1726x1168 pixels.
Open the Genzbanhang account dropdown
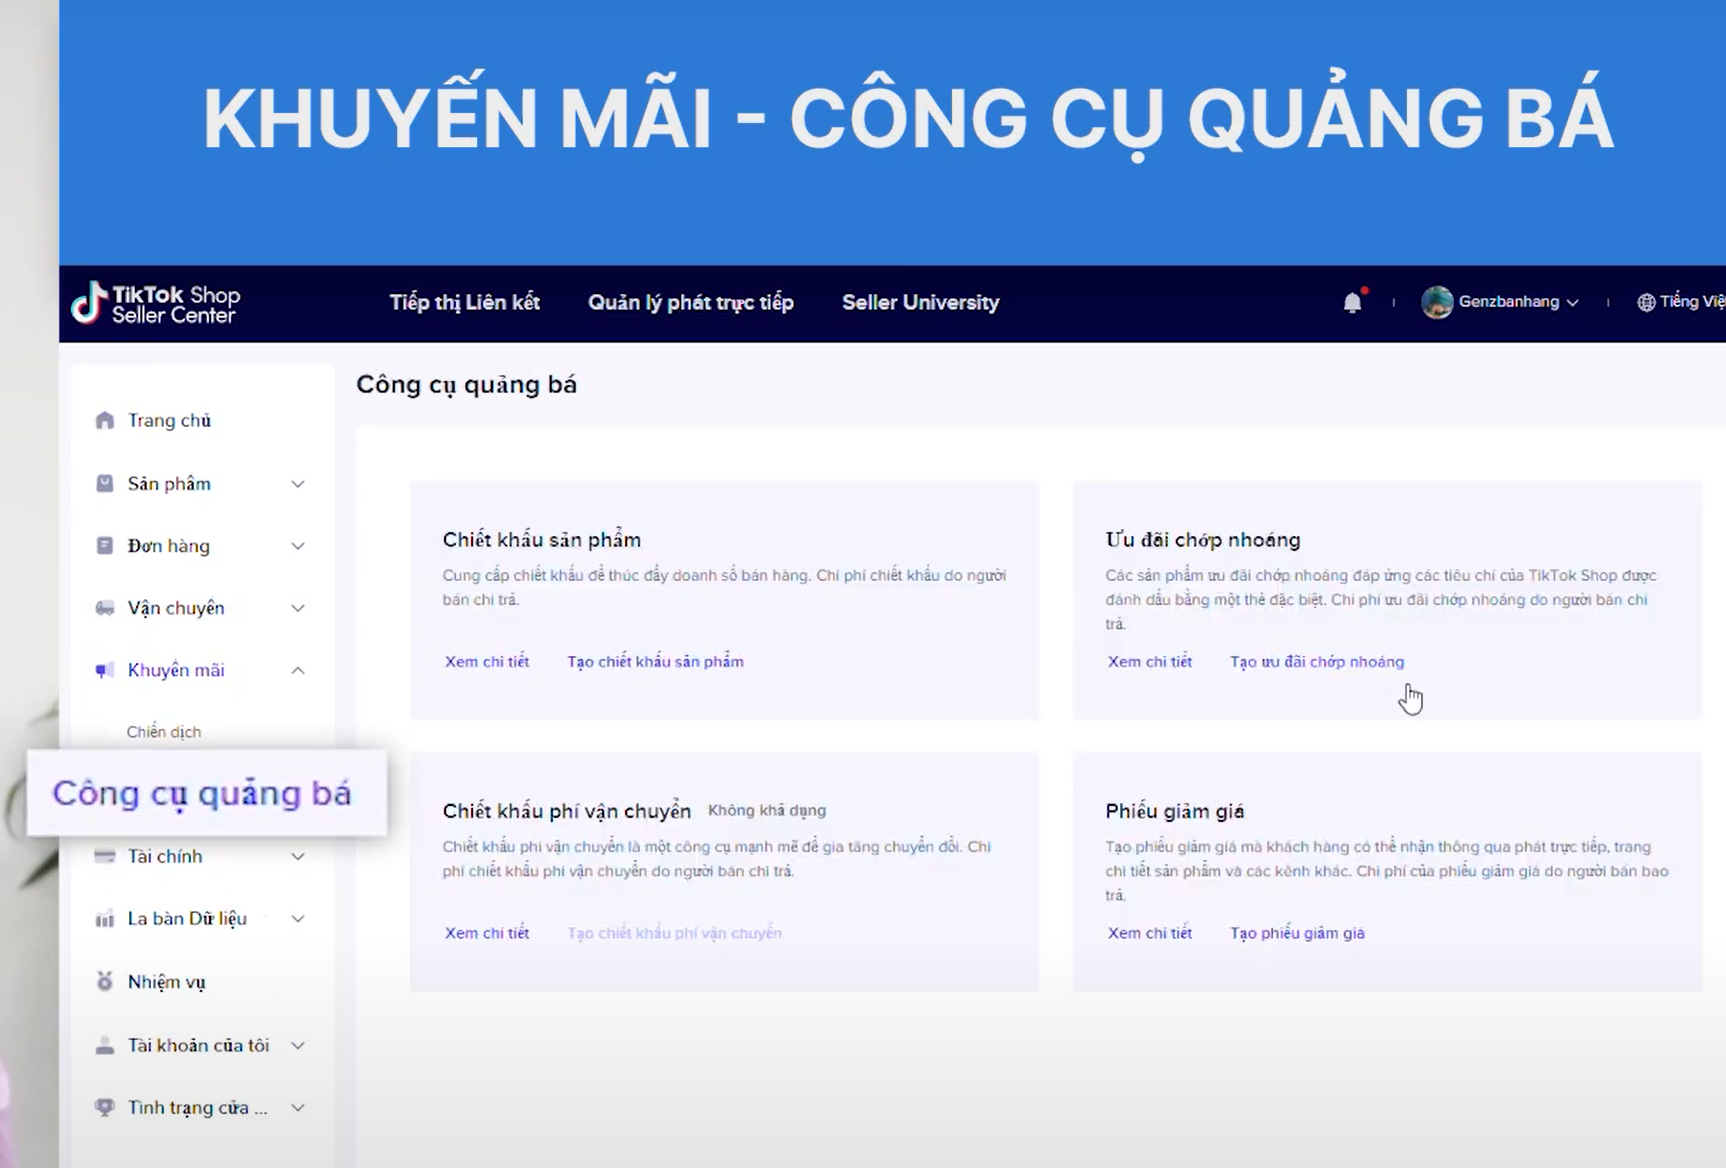[1573, 302]
